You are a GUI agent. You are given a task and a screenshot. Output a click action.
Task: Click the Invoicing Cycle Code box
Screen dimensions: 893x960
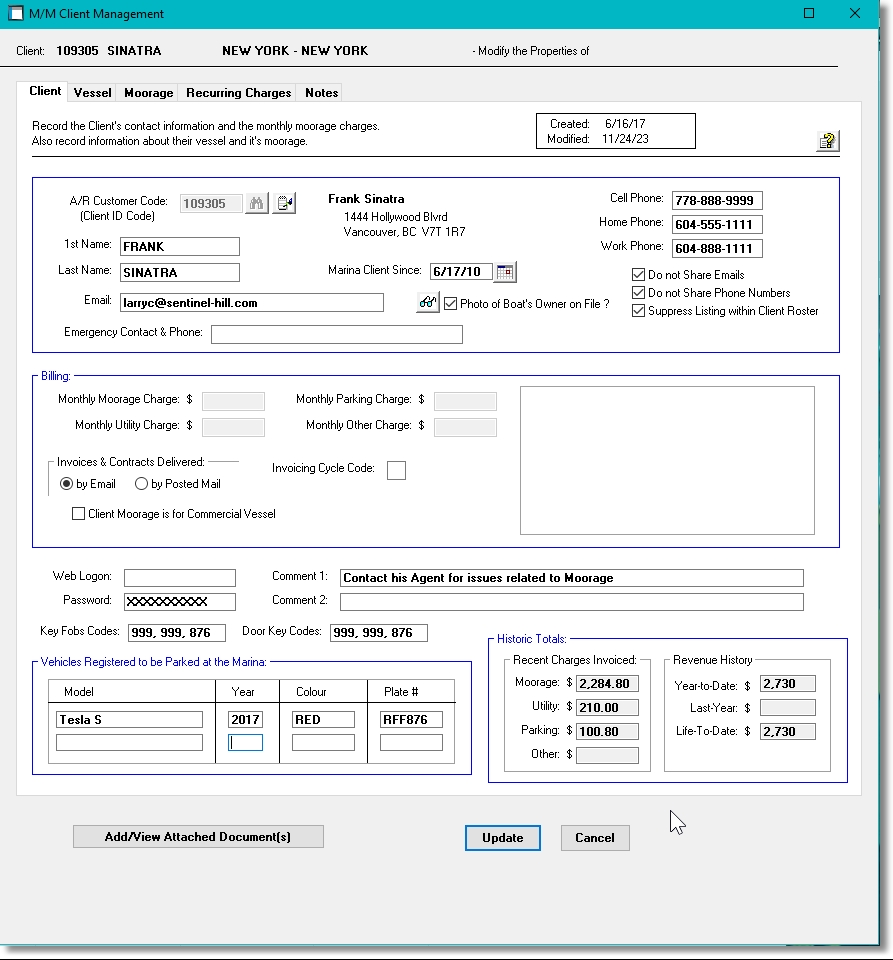pyautogui.click(x=396, y=469)
